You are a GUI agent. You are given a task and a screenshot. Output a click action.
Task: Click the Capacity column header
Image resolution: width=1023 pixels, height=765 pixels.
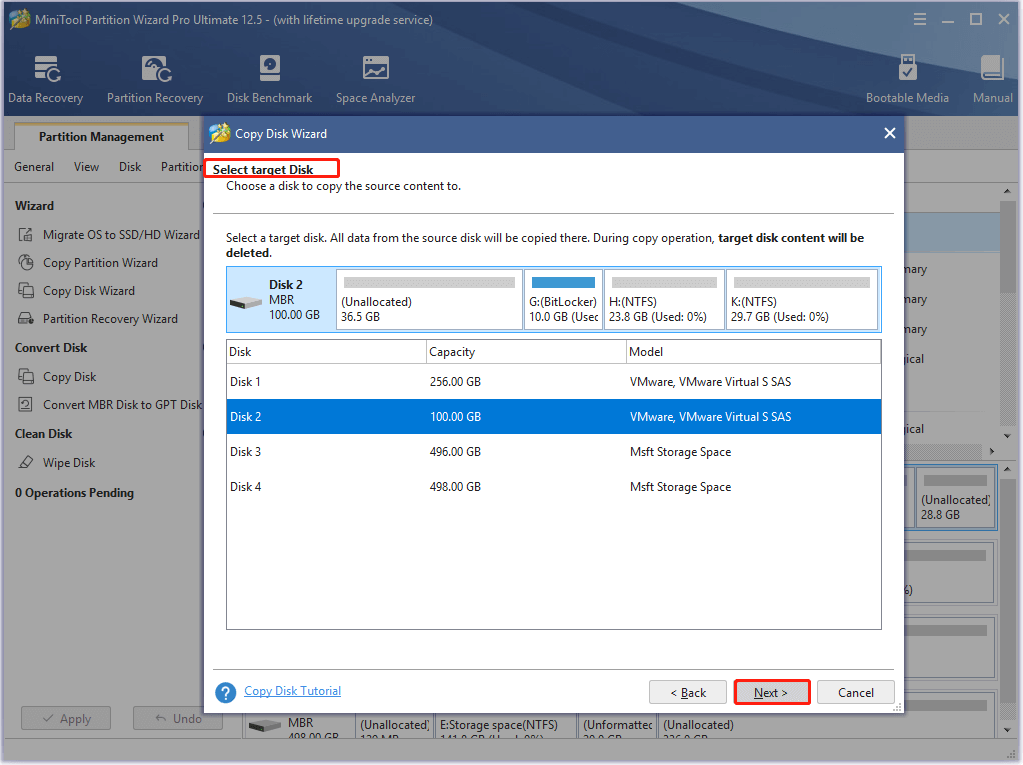coord(526,352)
